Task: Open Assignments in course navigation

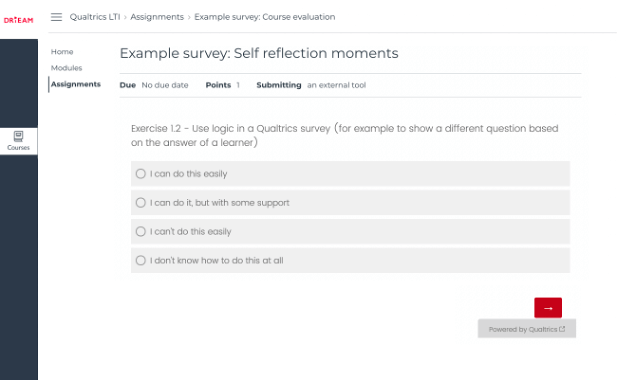Action: [76, 84]
